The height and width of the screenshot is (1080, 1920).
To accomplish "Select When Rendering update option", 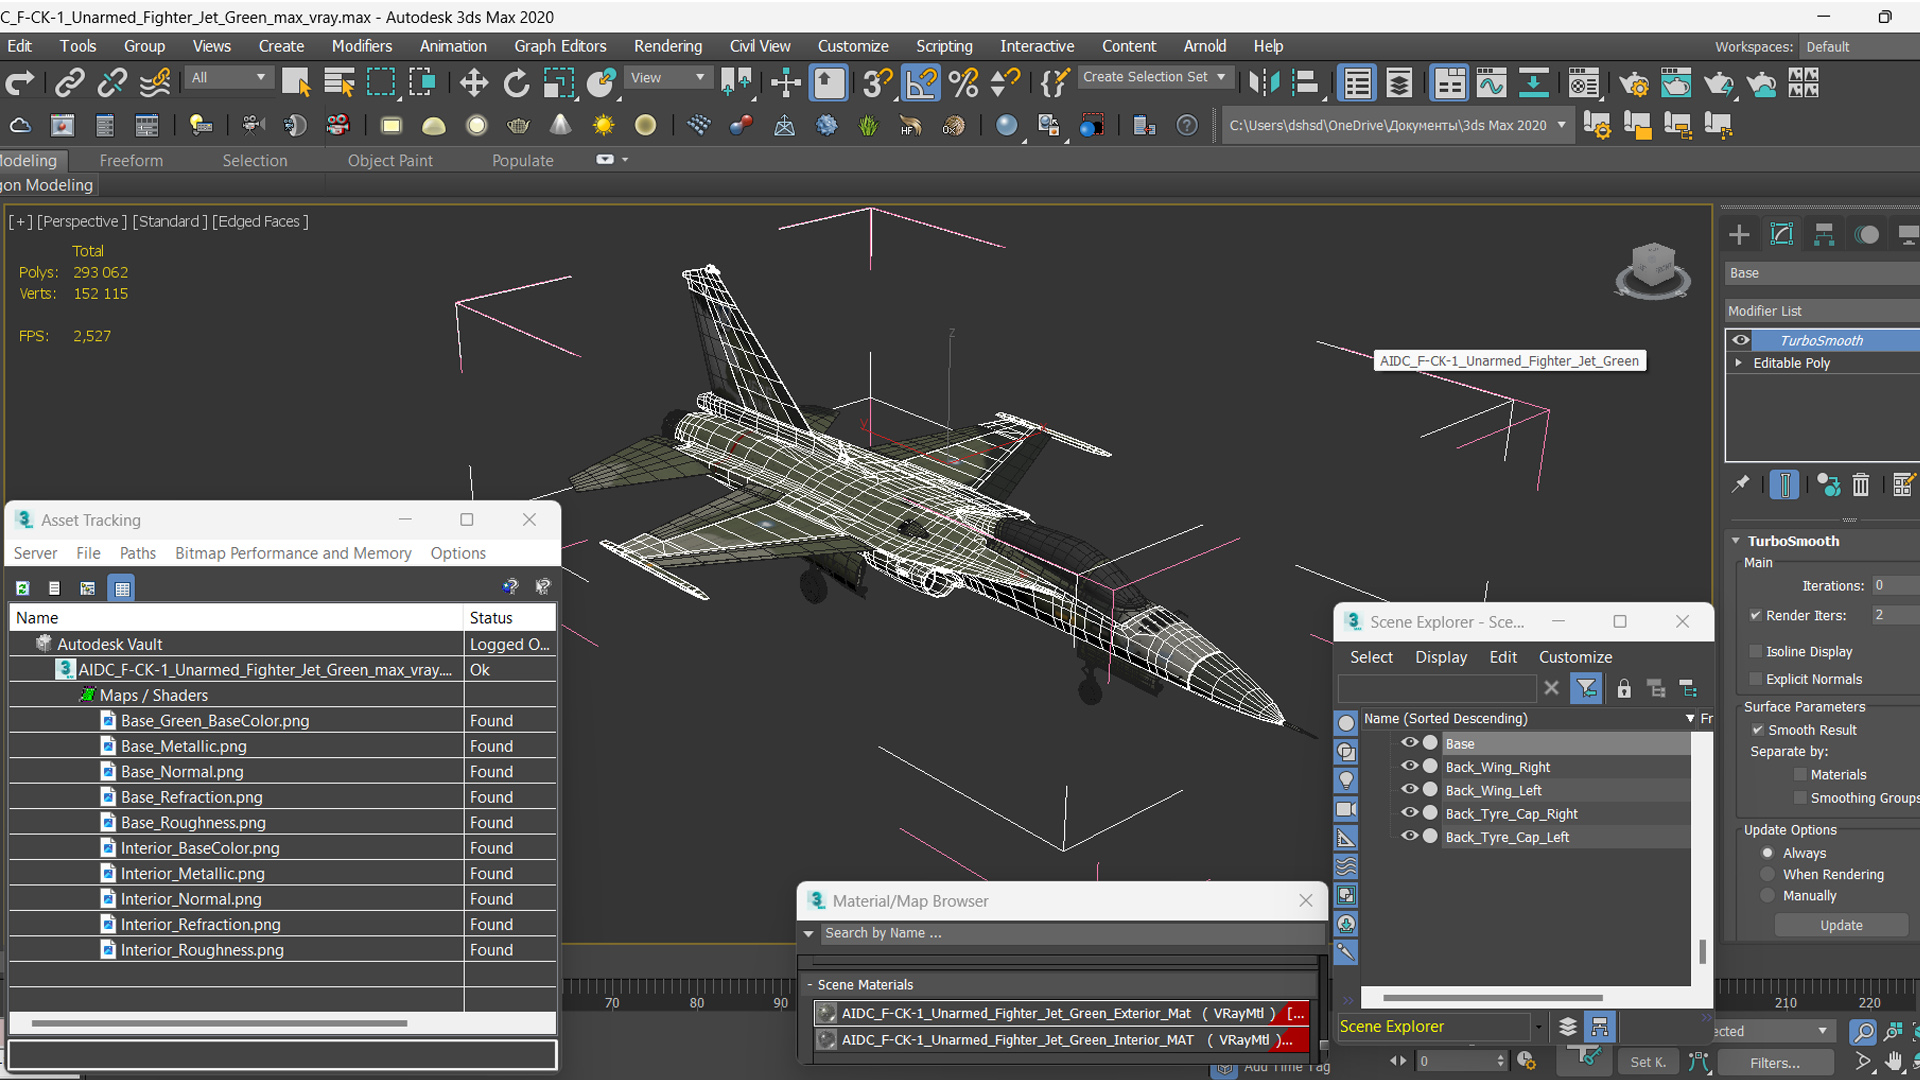I will tap(1768, 874).
